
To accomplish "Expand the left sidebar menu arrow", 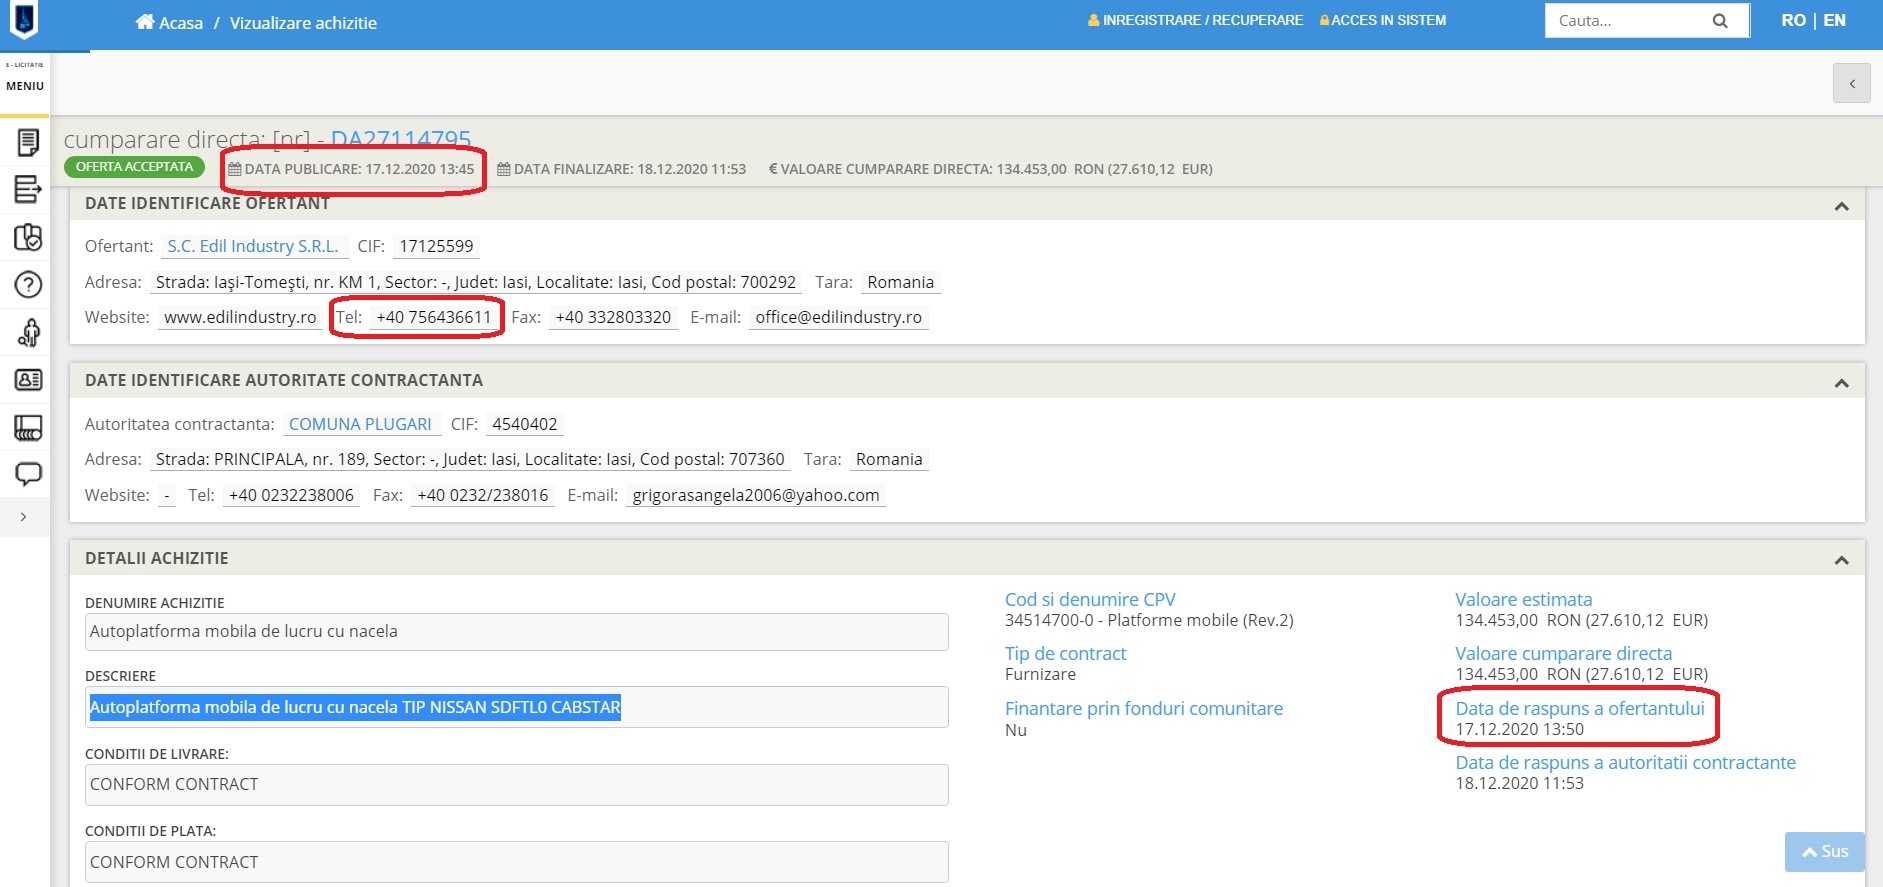I will tap(23, 517).
